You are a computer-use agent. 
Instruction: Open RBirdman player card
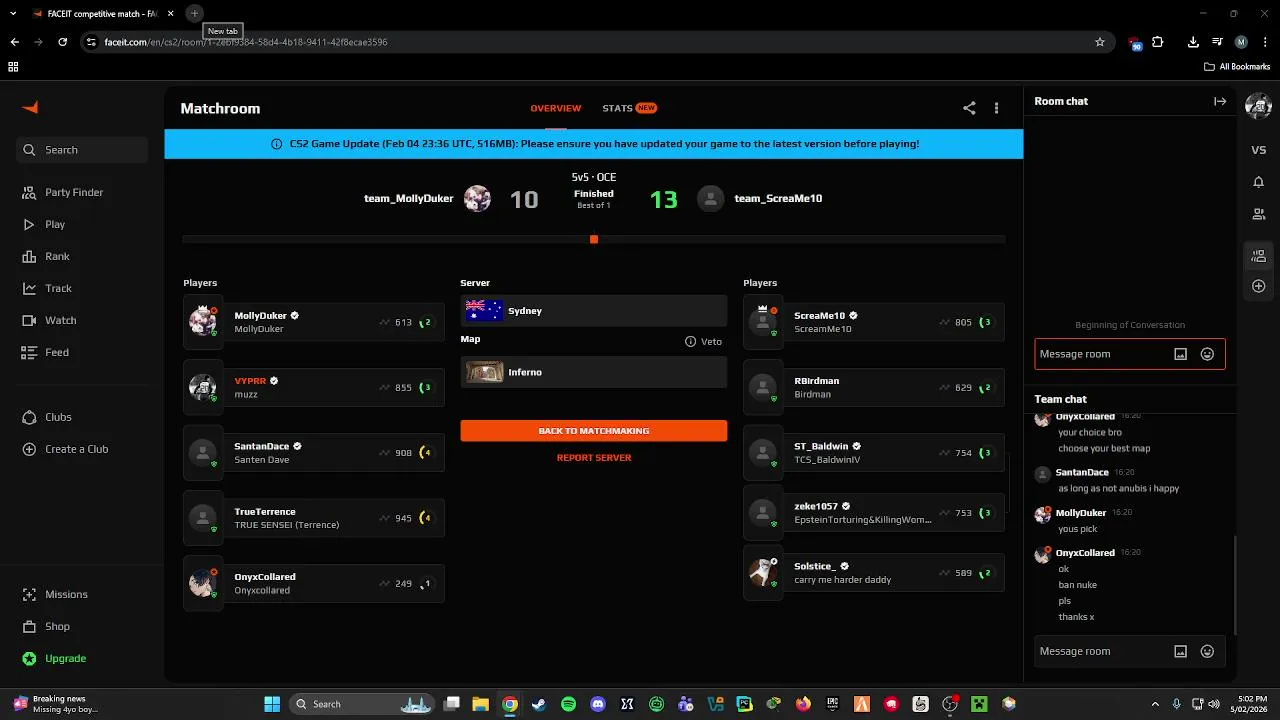(874, 387)
